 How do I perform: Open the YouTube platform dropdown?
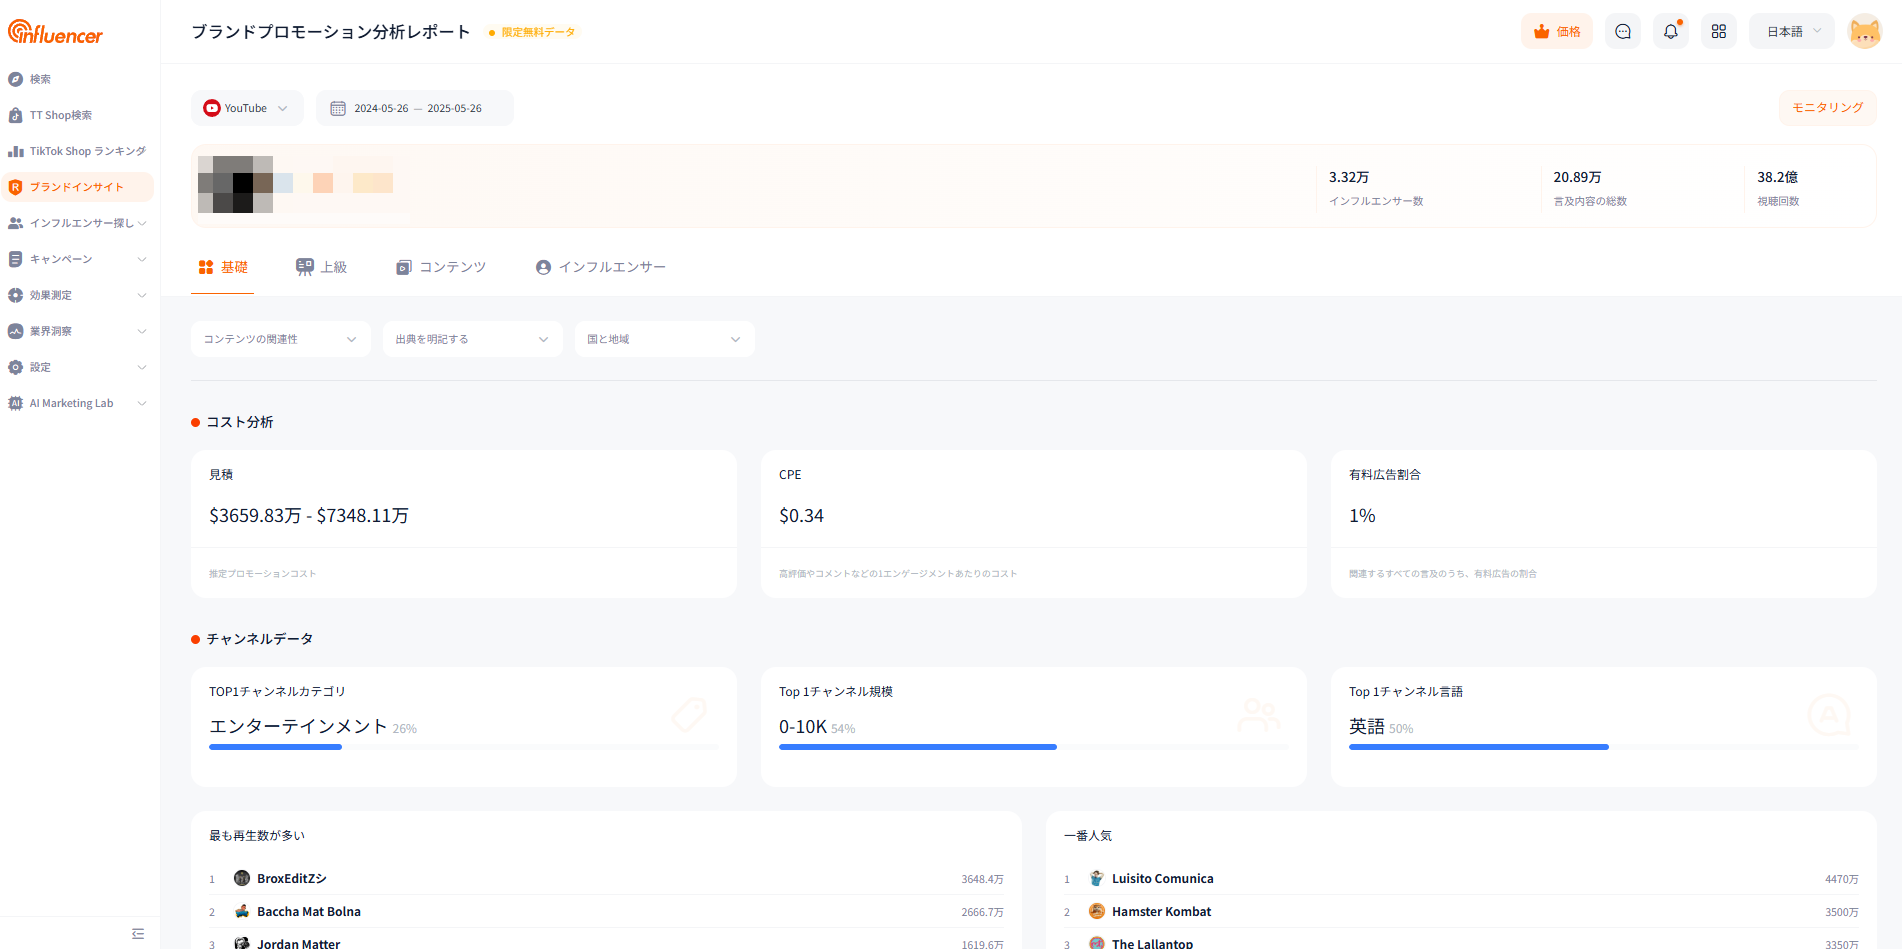coord(246,108)
